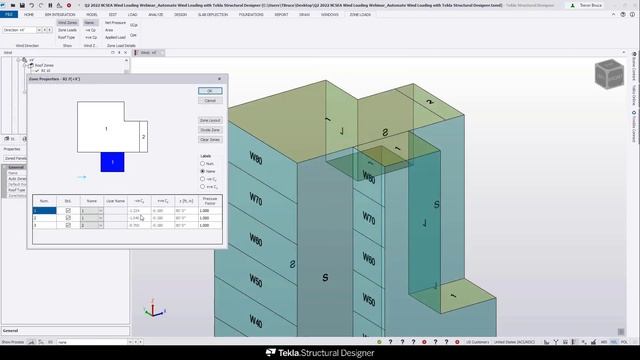Switch to the LOAD ribbon tab

coord(132,14)
